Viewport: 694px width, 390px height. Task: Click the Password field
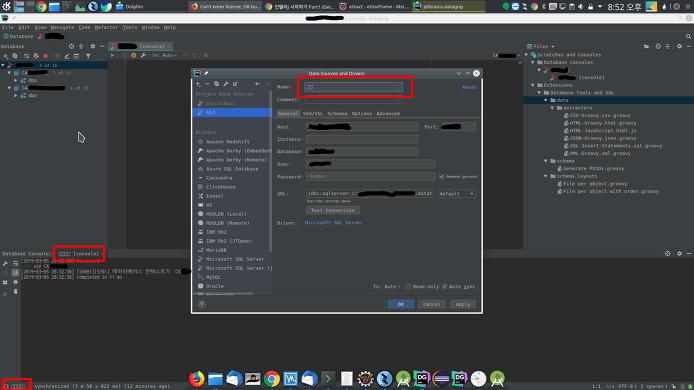coord(370,177)
